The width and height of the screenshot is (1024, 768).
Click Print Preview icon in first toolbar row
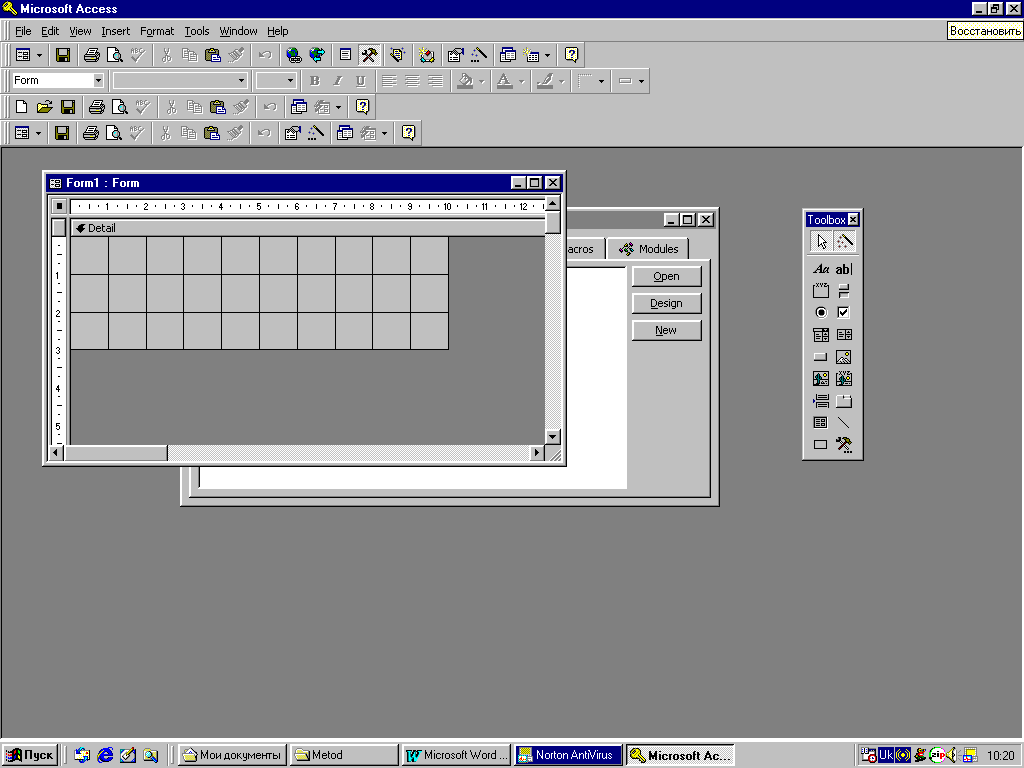point(114,55)
